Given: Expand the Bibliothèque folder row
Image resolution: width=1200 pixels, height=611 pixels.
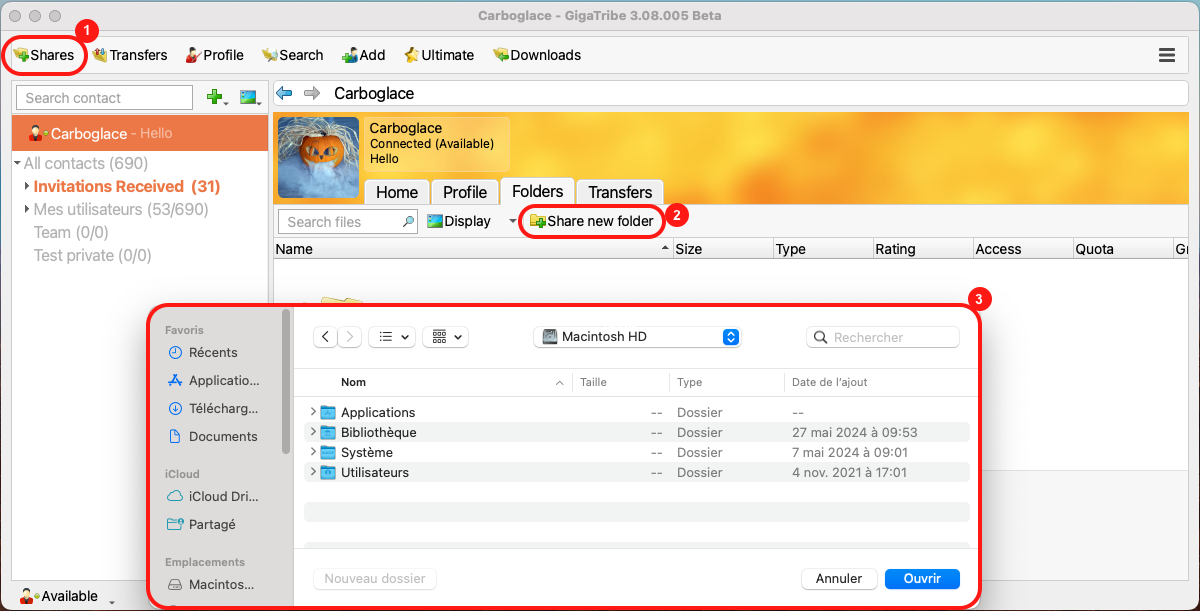Looking at the screenshot, I should point(313,432).
